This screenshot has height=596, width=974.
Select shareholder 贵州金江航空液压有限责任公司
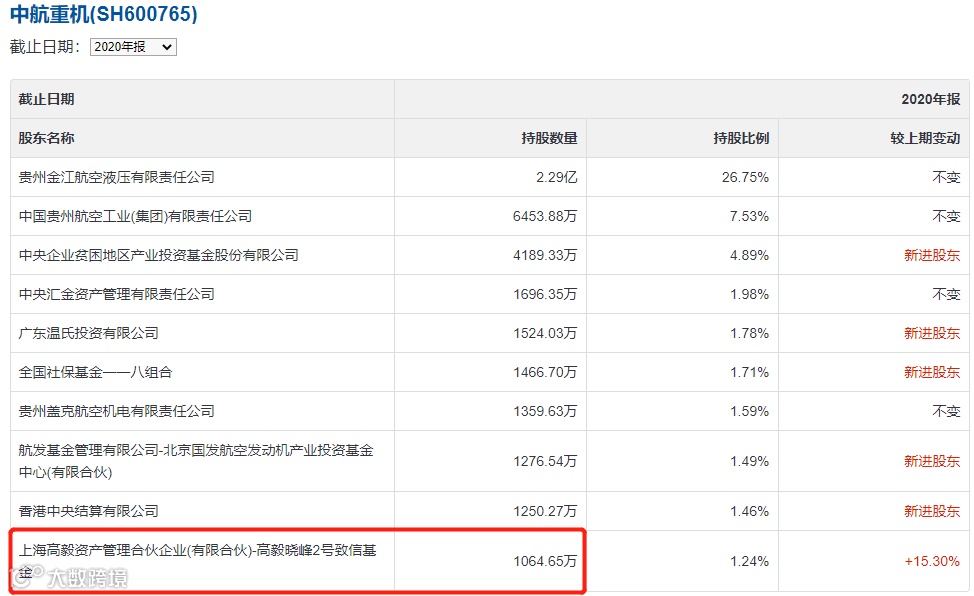point(117,177)
